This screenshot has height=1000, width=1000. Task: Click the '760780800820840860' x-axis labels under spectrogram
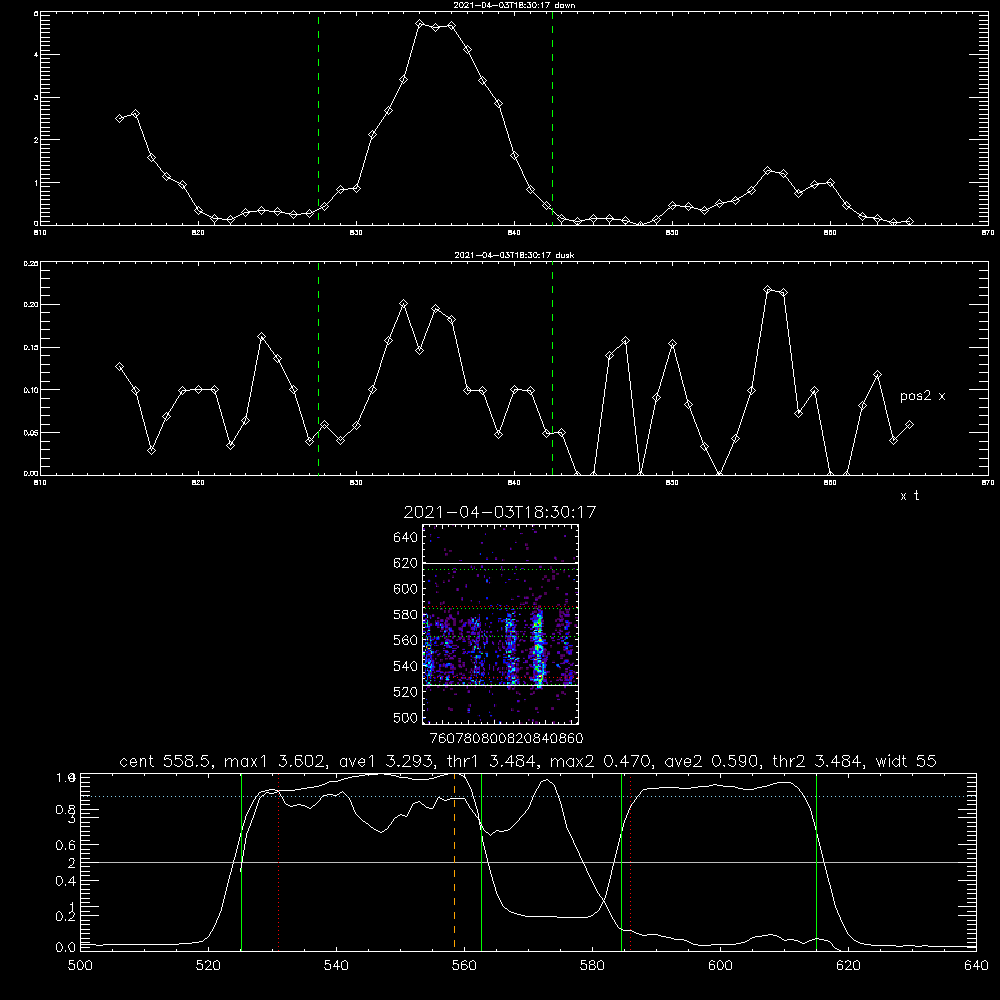coord(506,738)
